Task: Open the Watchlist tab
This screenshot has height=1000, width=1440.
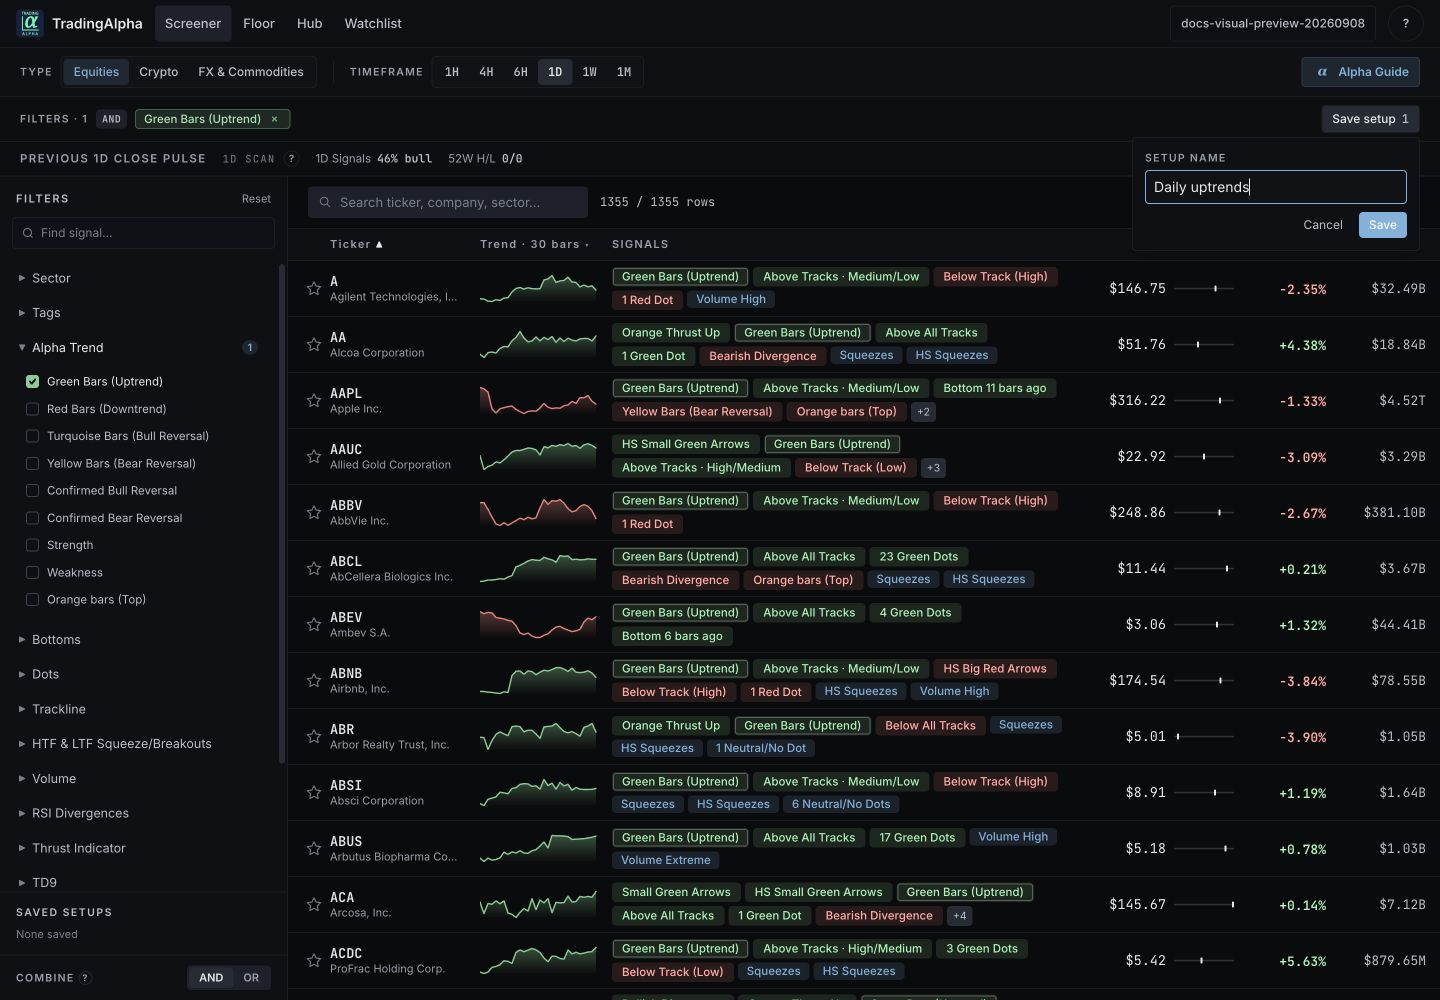Action: pyautogui.click(x=373, y=23)
